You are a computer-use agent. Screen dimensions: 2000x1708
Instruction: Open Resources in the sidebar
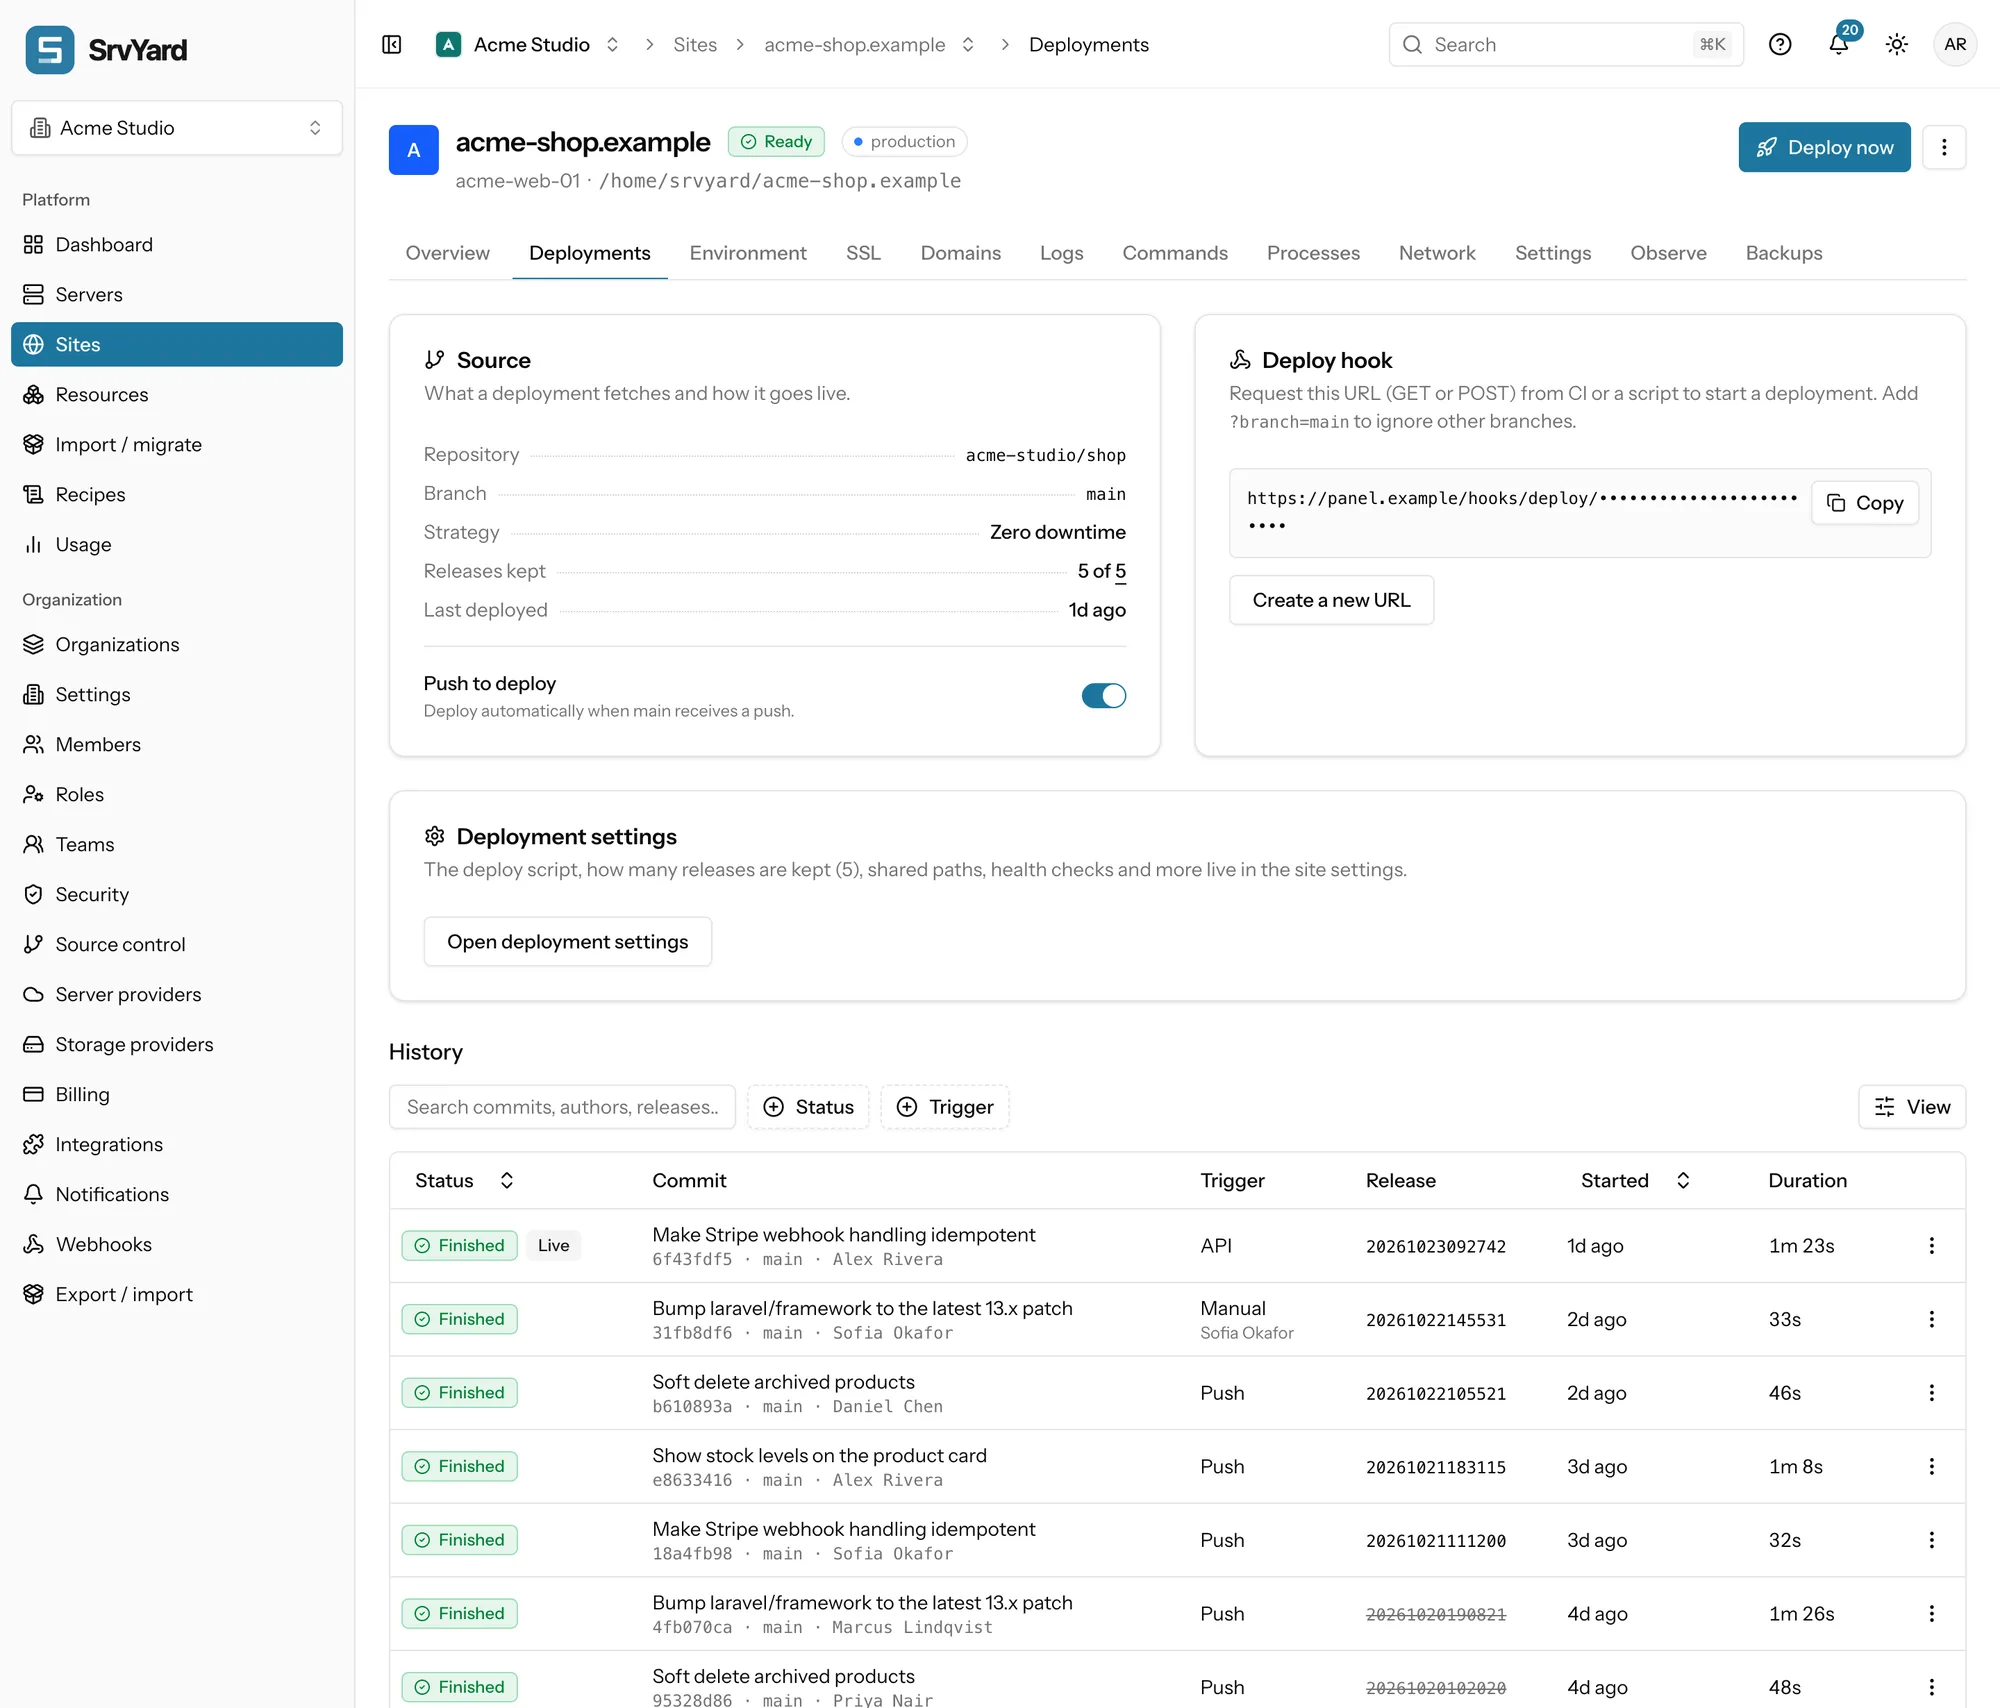[177, 395]
